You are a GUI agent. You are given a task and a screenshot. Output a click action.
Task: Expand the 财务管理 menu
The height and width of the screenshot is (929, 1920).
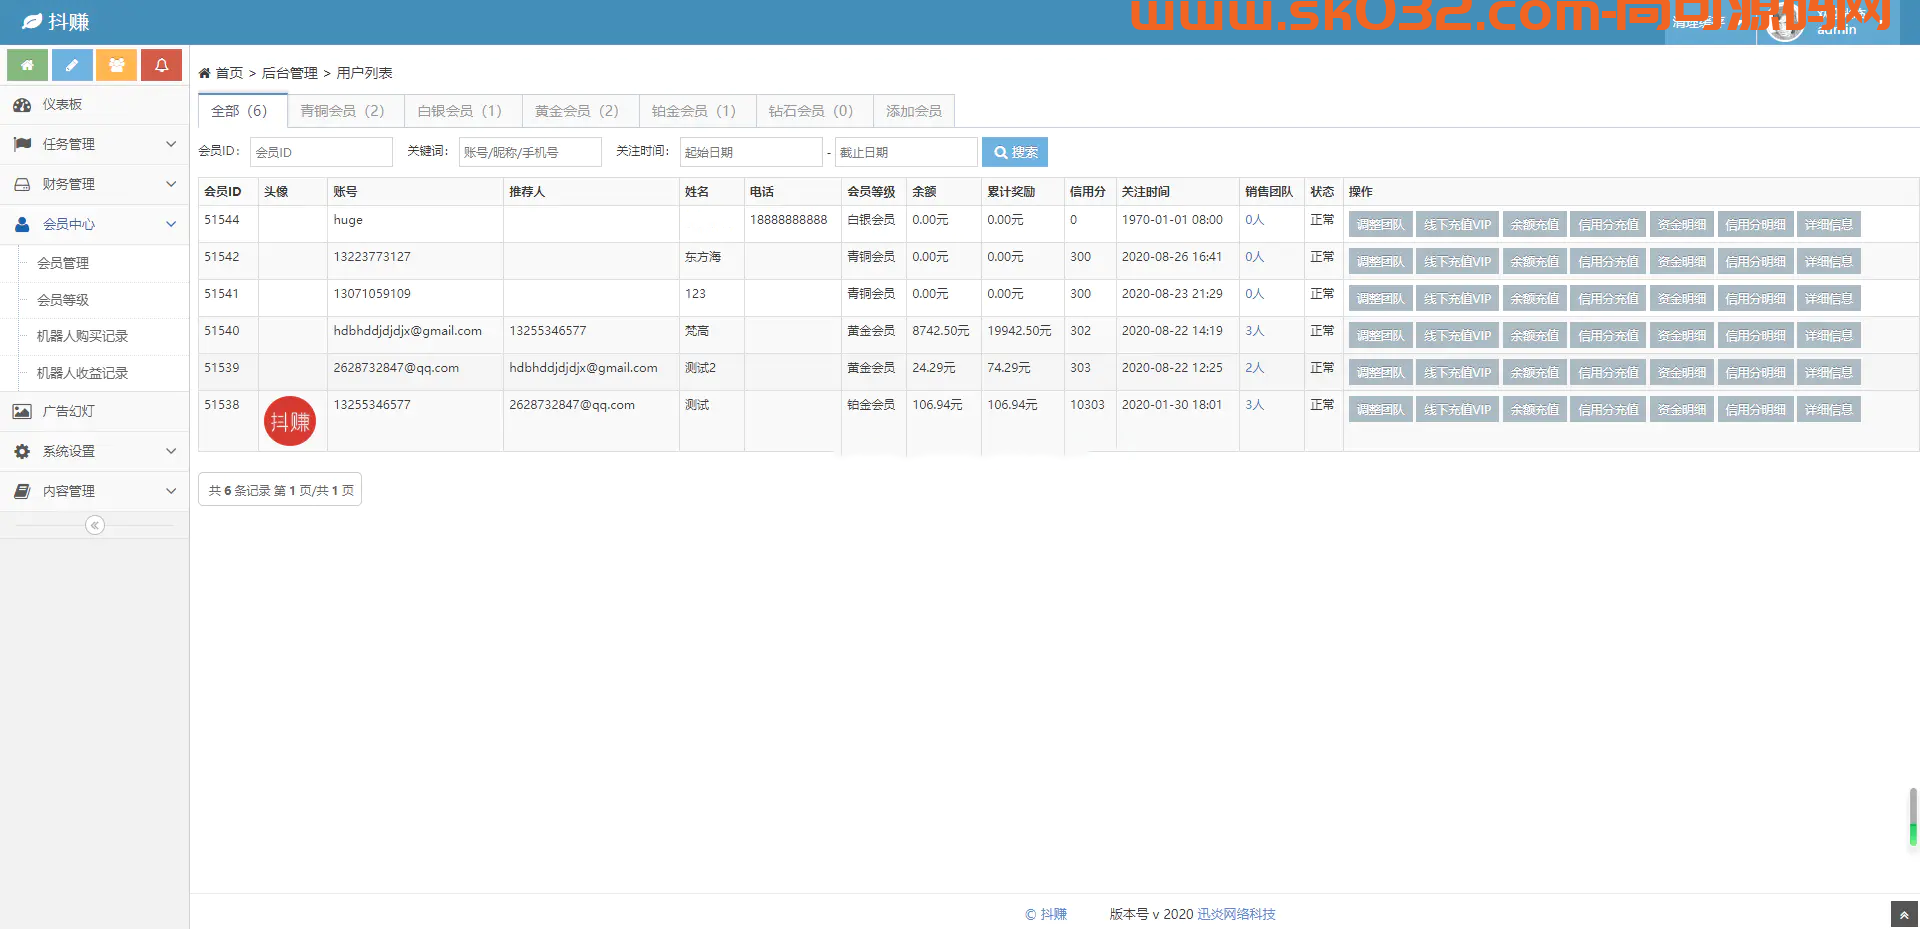tap(94, 184)
